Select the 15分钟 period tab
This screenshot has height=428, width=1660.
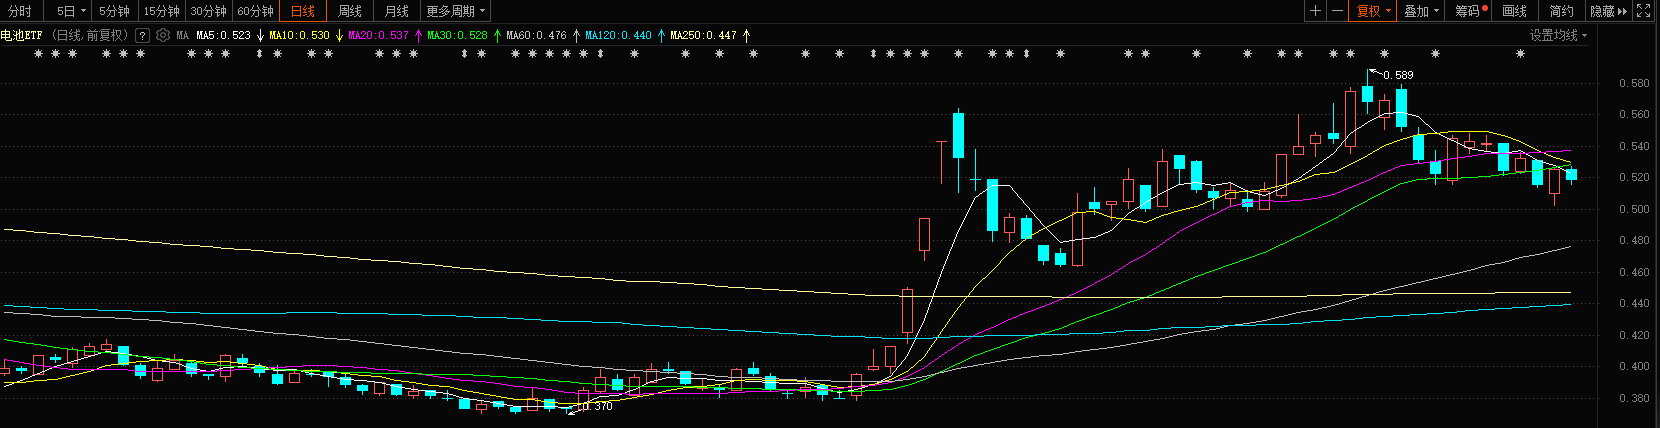pos(161,11)
